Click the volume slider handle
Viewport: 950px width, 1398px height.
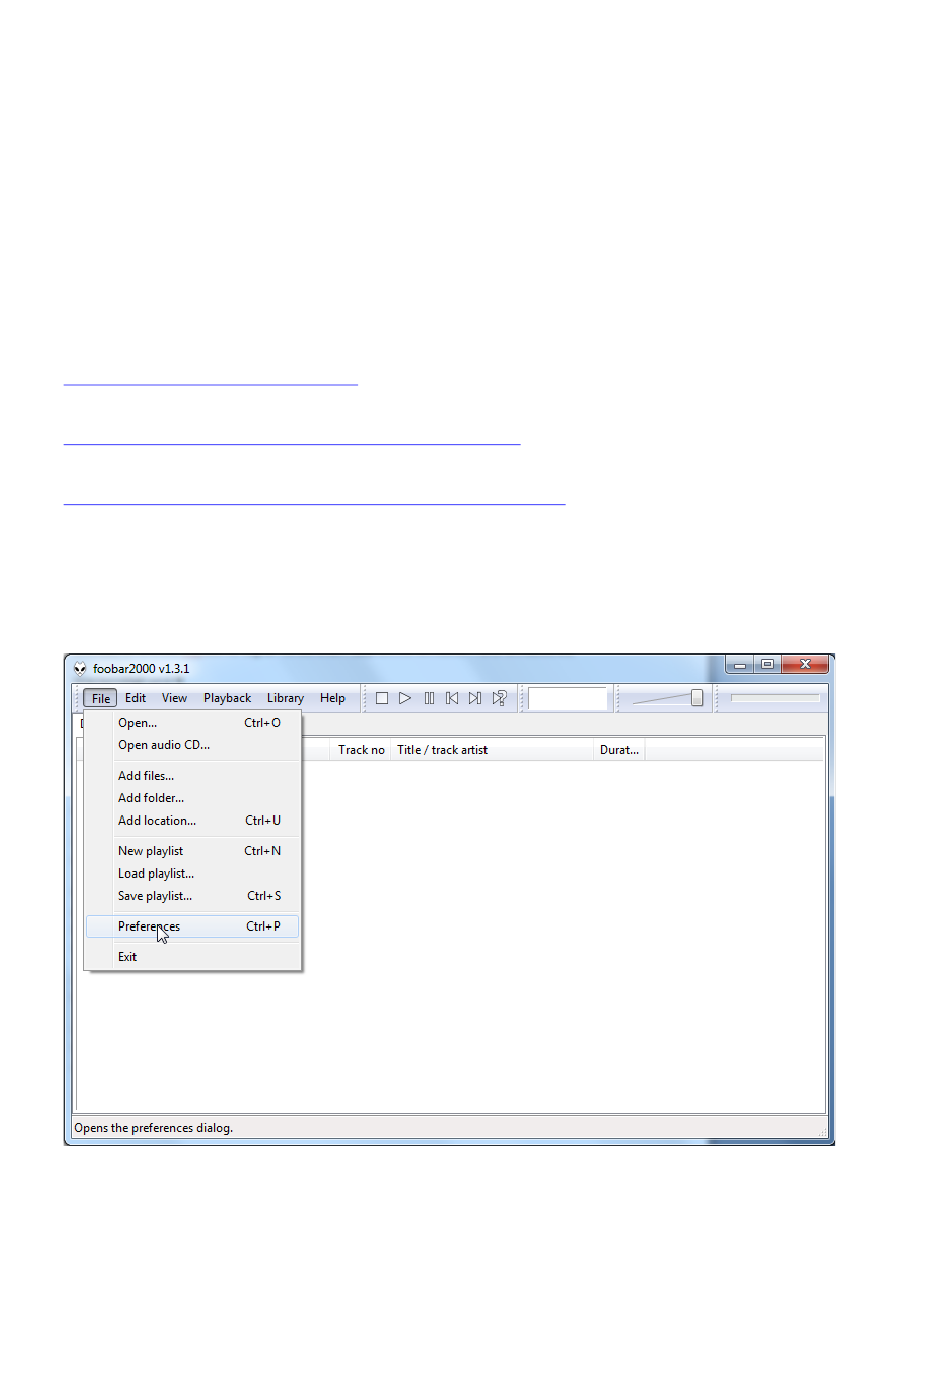(697, 698)
